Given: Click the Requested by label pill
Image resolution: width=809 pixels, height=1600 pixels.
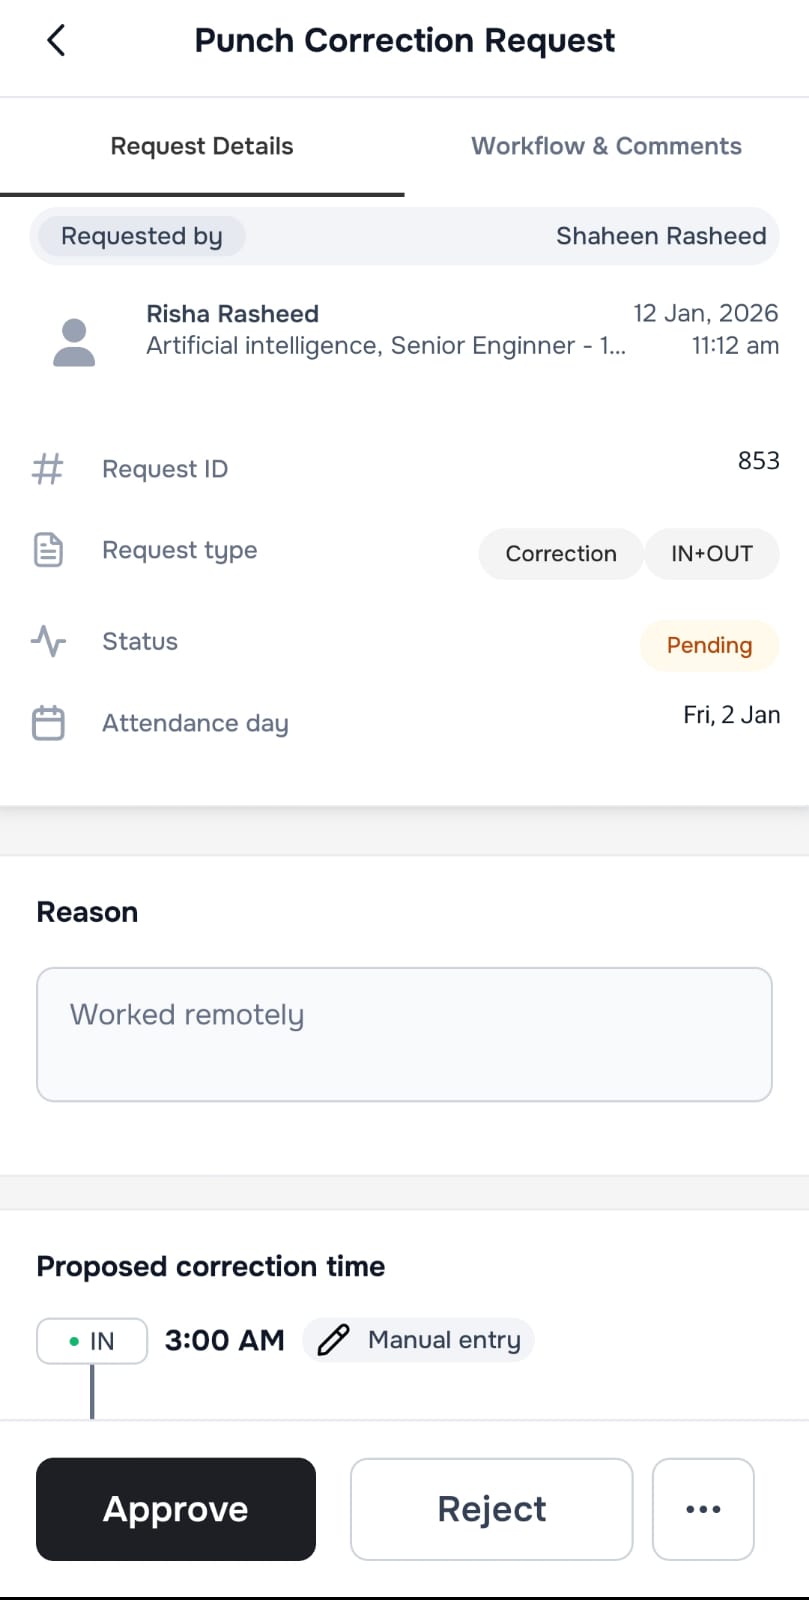Looking at the screenshot, I should click(141, 236).
